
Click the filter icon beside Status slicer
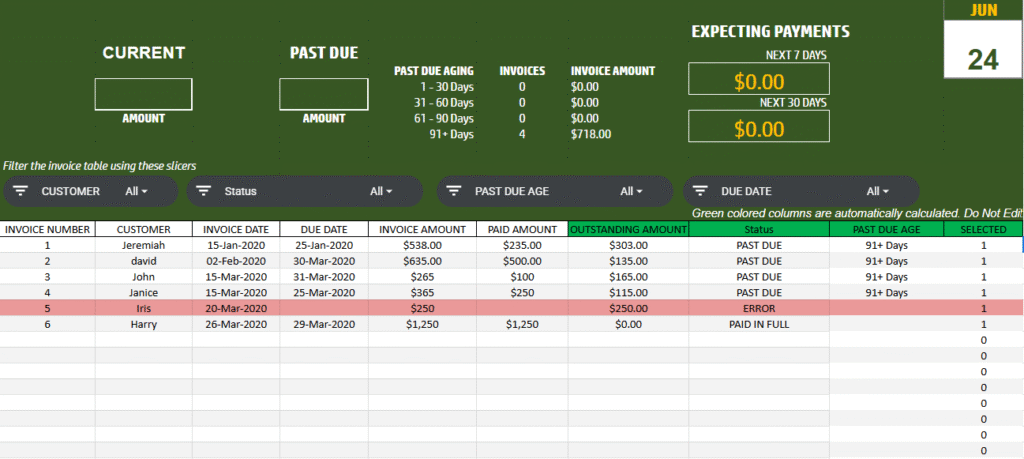click(x=204, y=191)
